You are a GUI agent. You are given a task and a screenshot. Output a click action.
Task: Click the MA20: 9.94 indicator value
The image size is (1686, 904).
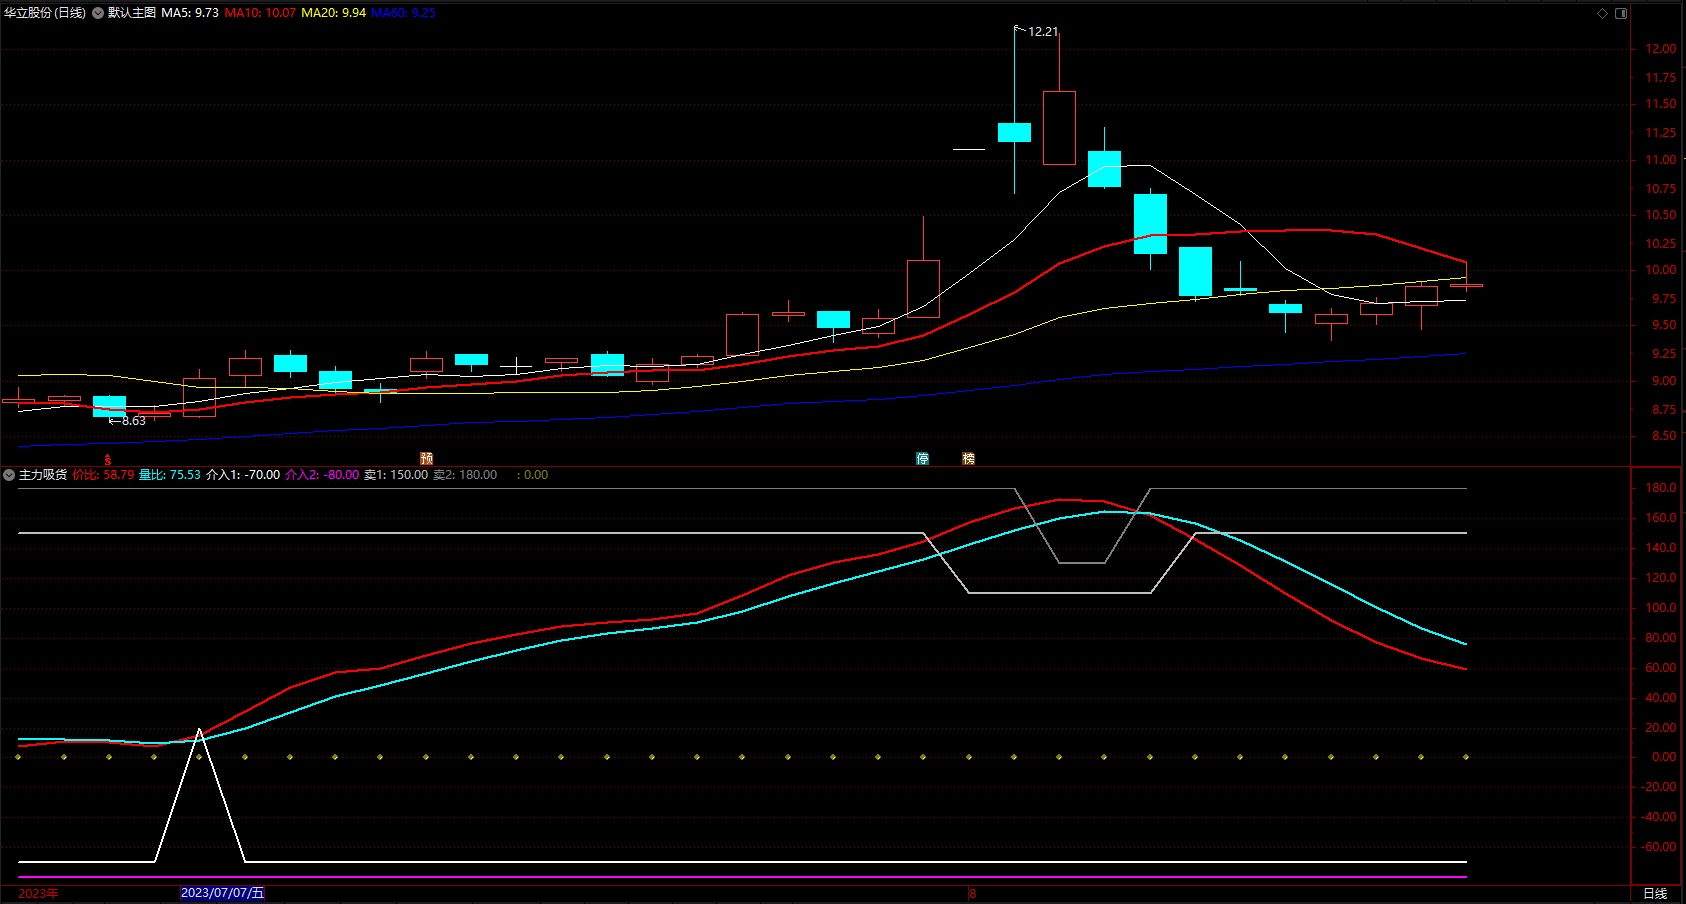point(334,13)
